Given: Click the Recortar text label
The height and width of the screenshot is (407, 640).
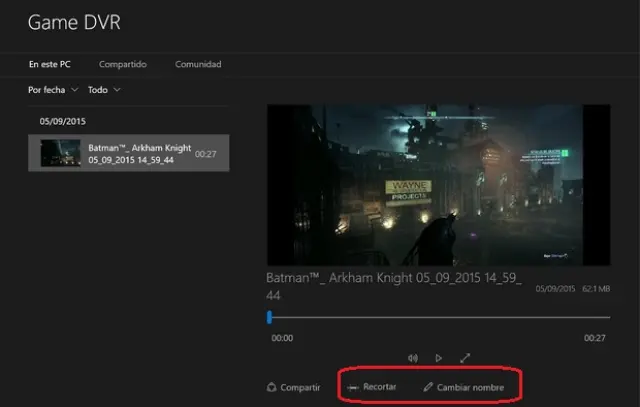Looking at the screenshot, I should pyautogui.click(x=379, y=387).
